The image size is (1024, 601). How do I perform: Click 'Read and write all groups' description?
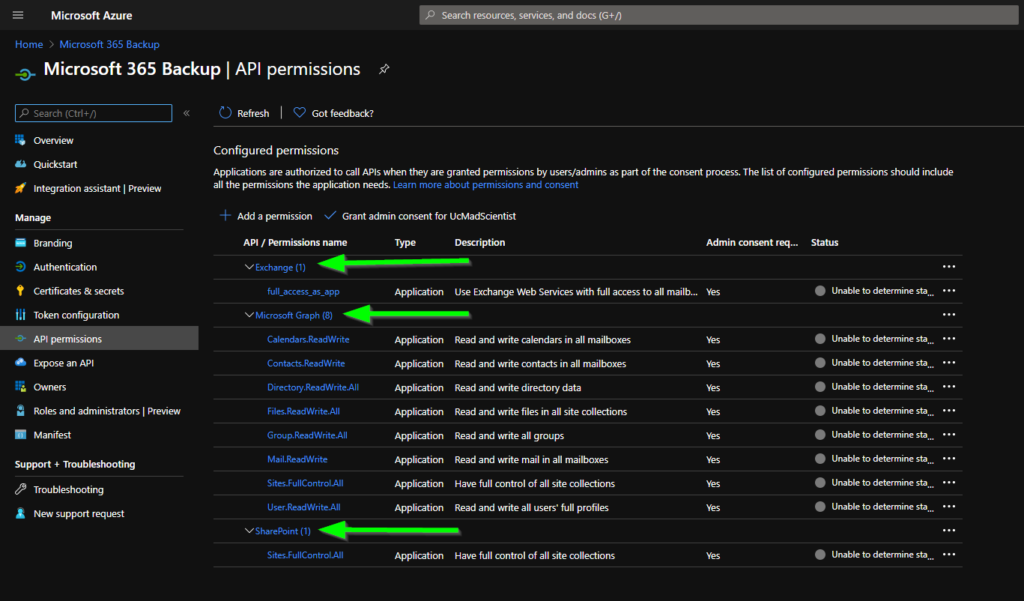point(509,436)
